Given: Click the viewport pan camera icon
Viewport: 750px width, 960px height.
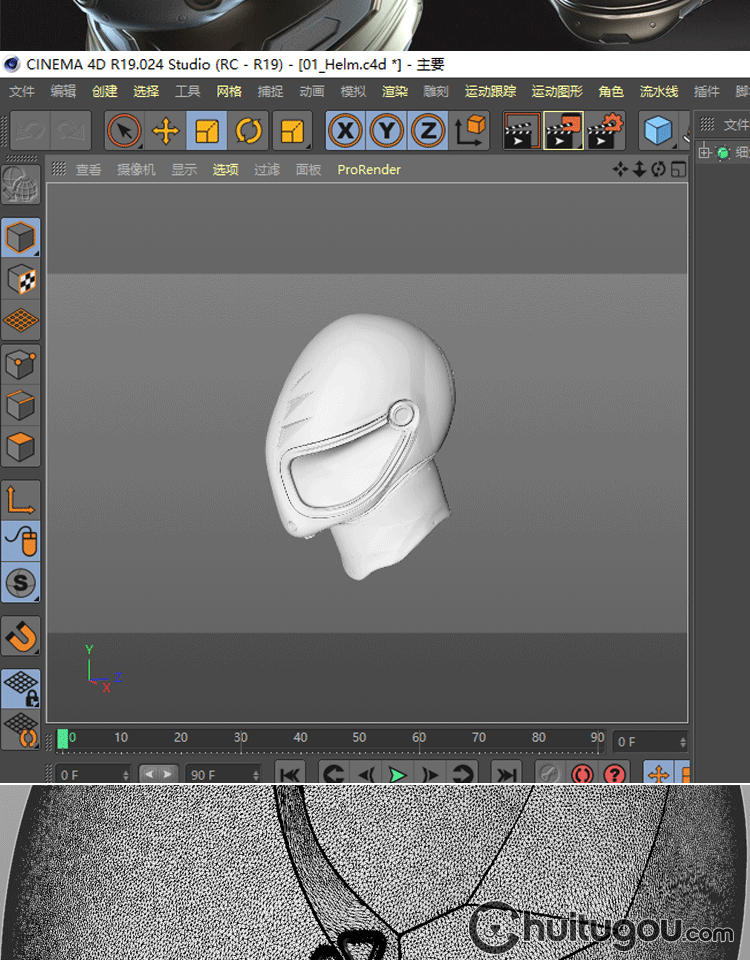Looking at the screenshot, I should pos(620,169).
